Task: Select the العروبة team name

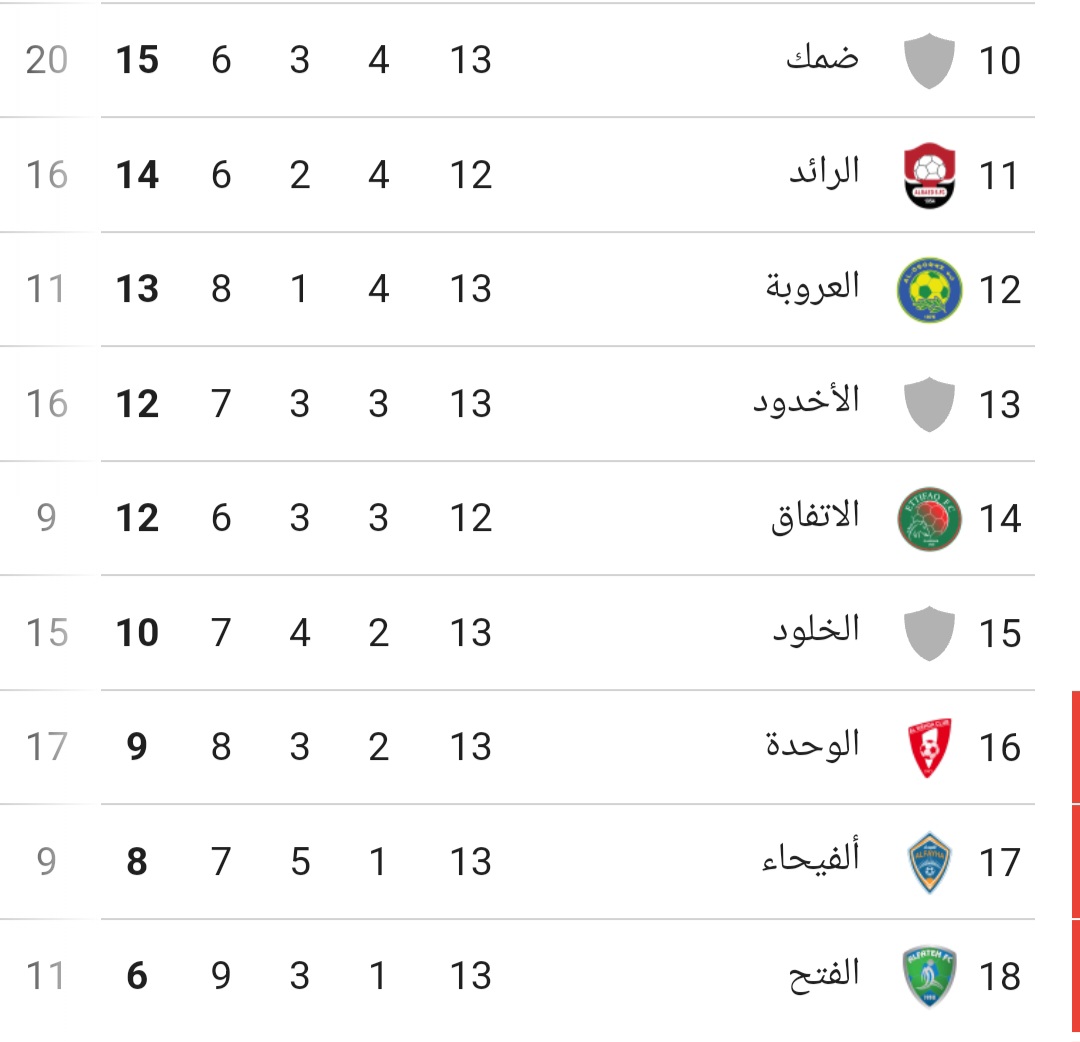Action: coord(813,286)
